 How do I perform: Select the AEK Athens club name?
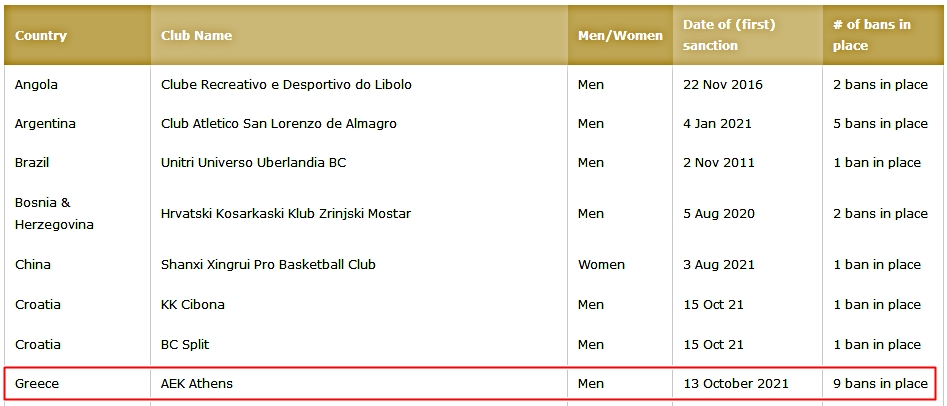(x=197, y=383)
